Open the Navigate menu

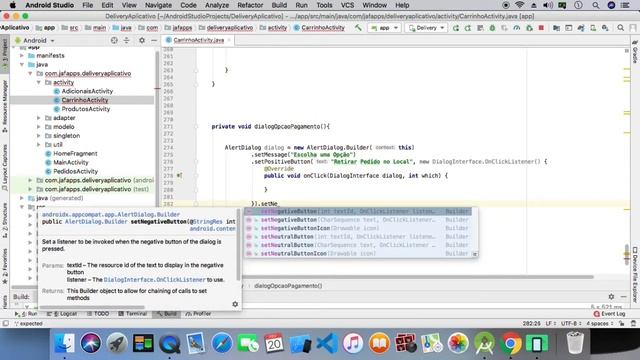click(x=158, y=5)
